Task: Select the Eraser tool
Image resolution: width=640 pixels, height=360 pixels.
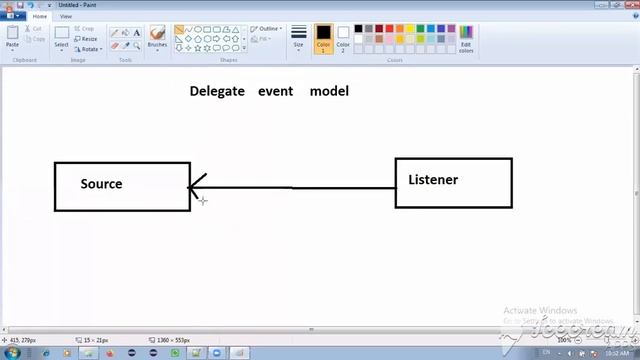Action: coord(115,46)
